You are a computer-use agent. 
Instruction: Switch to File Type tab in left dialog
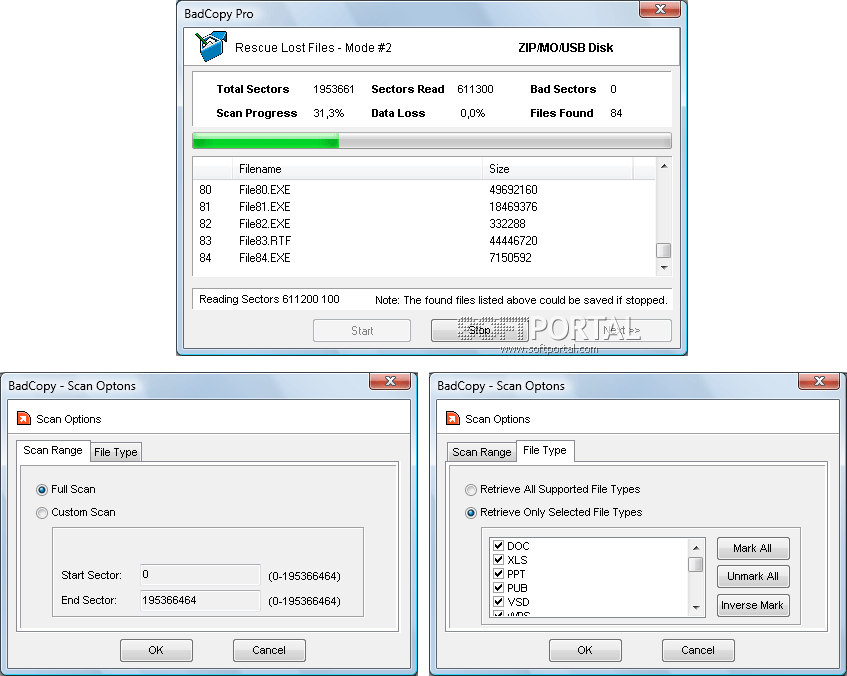116,452
